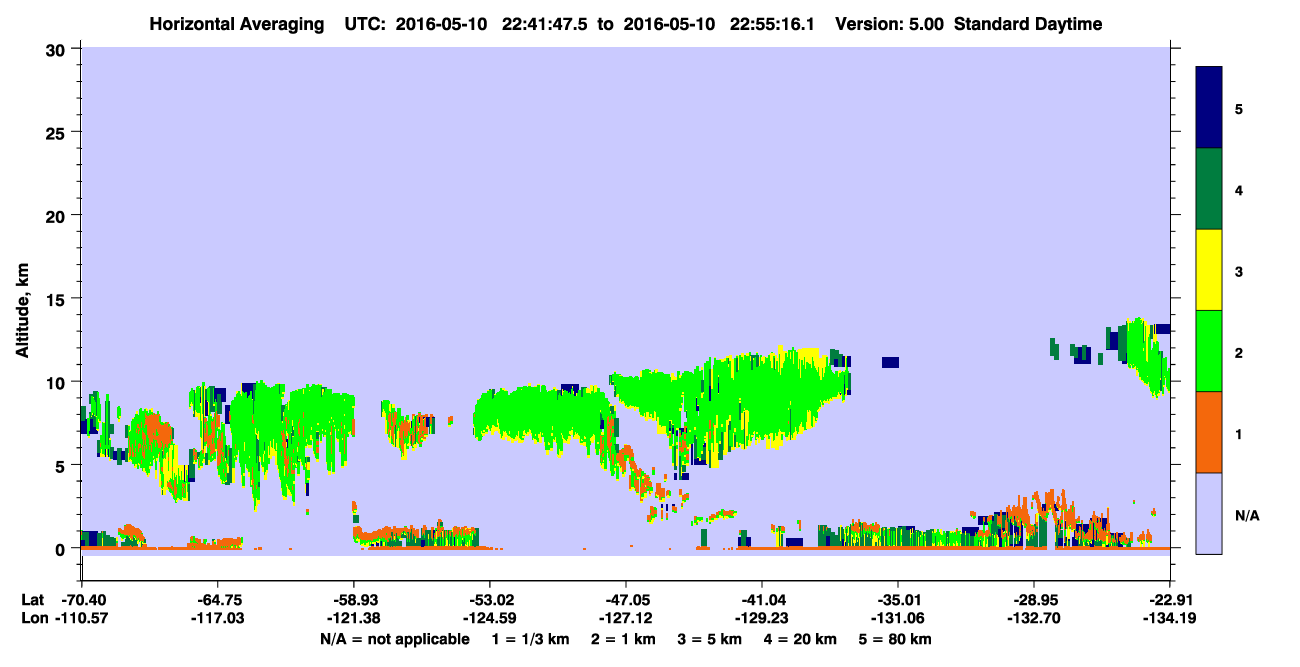Click the lavender N/A colorbar segment
Image resolution: width=1300 pixels, height=667 pixels.
click(x=1209, y=512)
